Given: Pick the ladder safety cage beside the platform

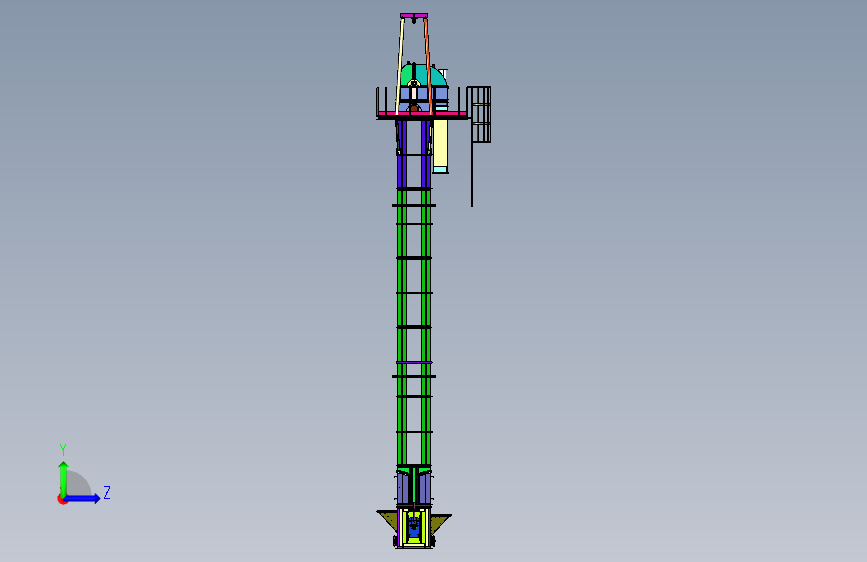Looking at the screenshot, I should tap(479, 114).
